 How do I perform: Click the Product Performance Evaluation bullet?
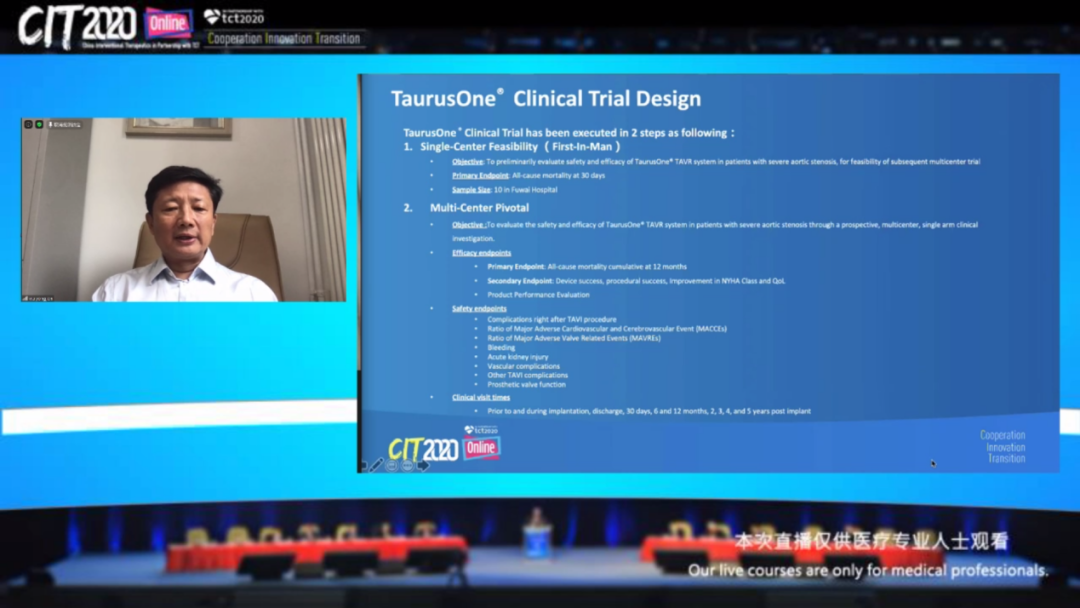[538, 295]
